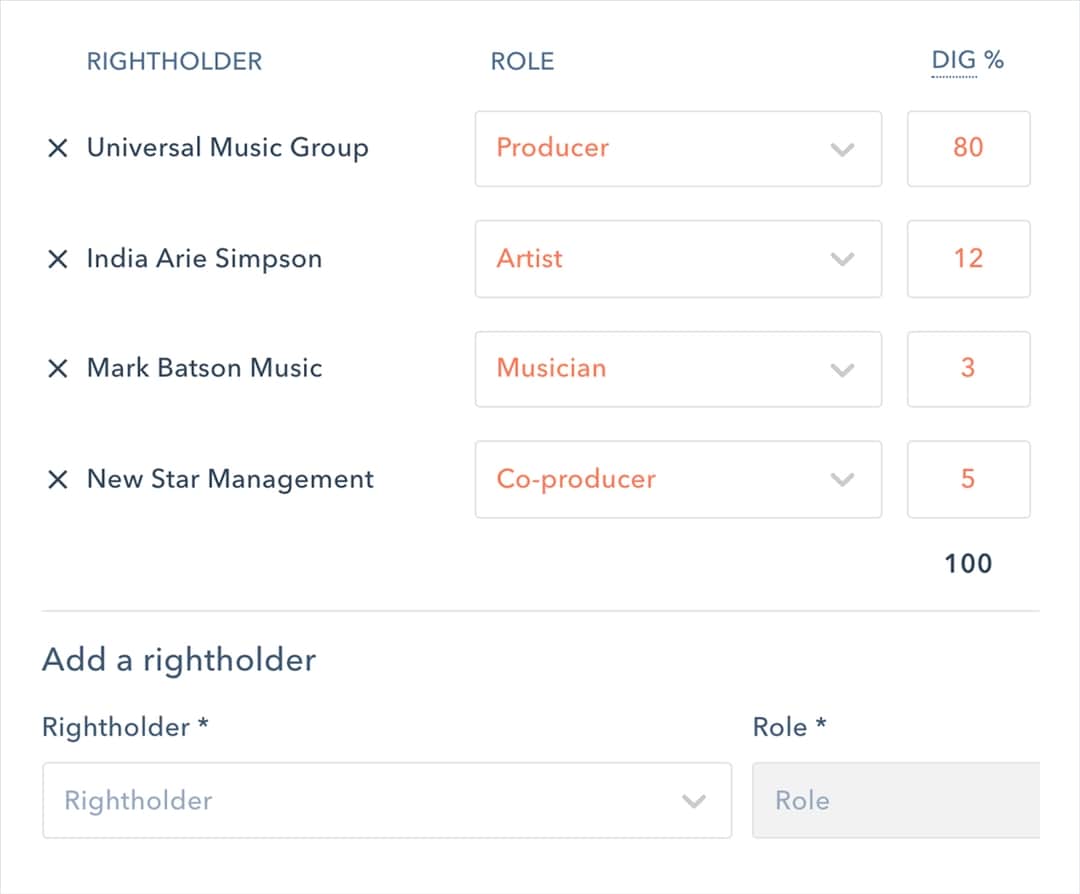Click the ROLE column header
Screen dimensions: 1080x894
pyautogui.click(x=521, y=62)
